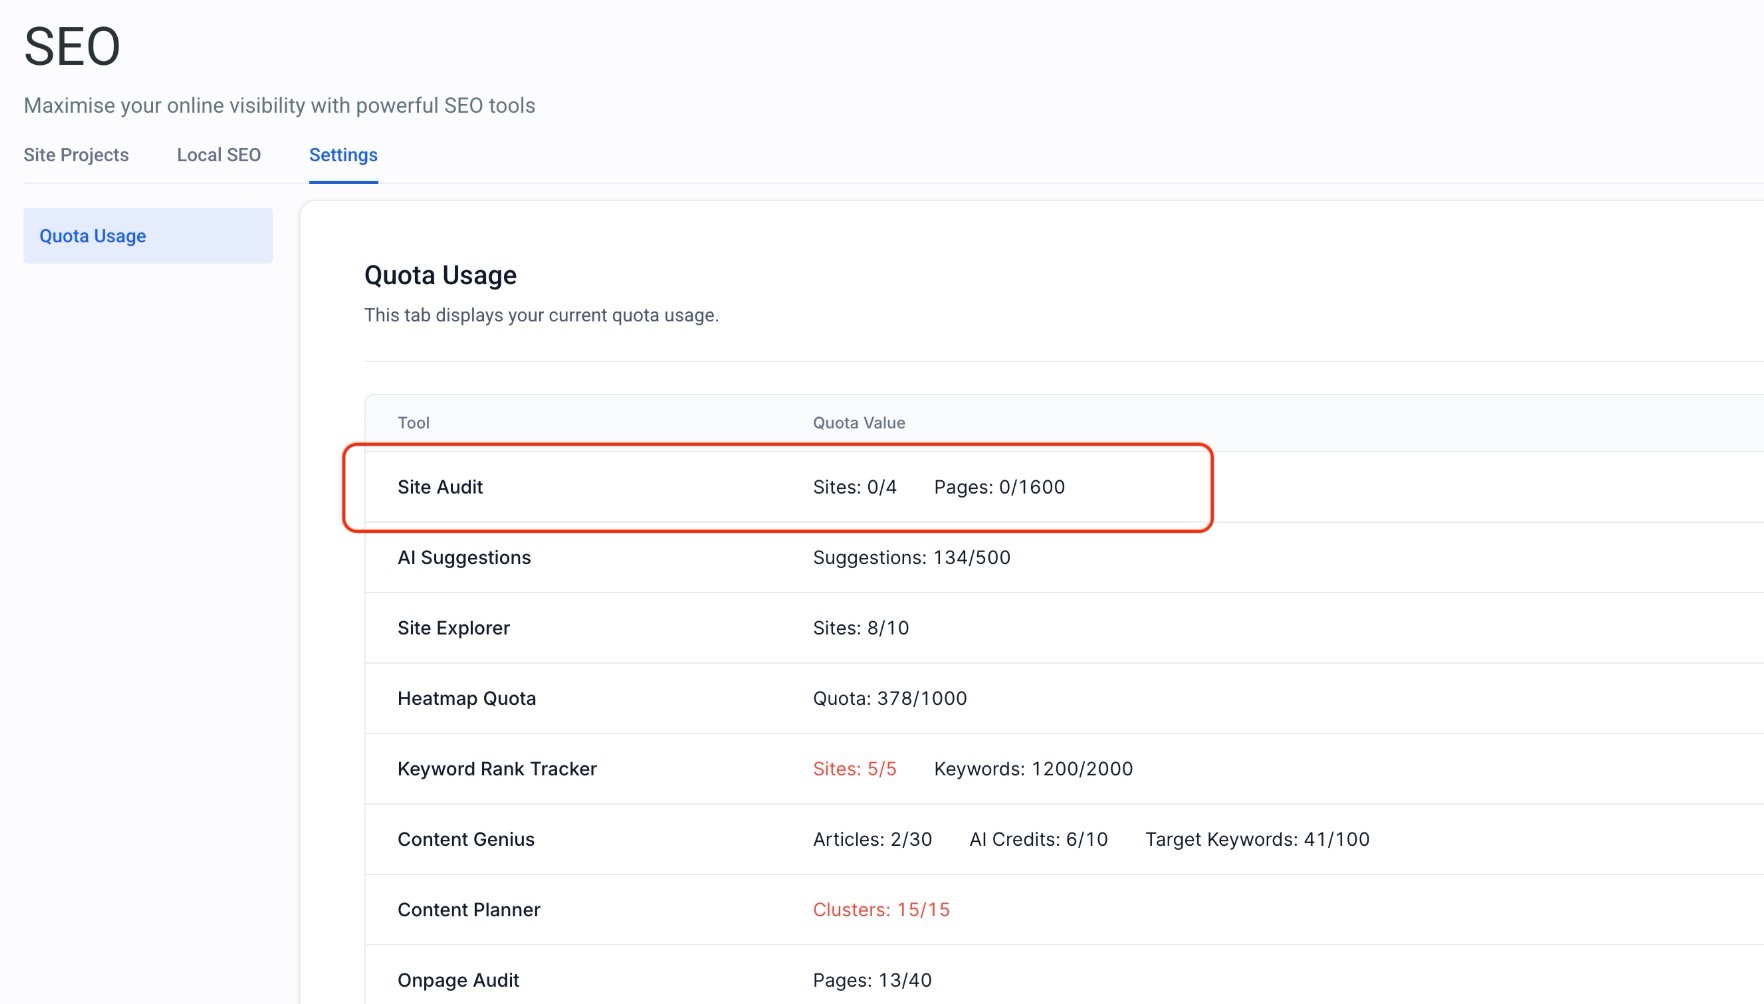Open the Site Projects tab

76,155
